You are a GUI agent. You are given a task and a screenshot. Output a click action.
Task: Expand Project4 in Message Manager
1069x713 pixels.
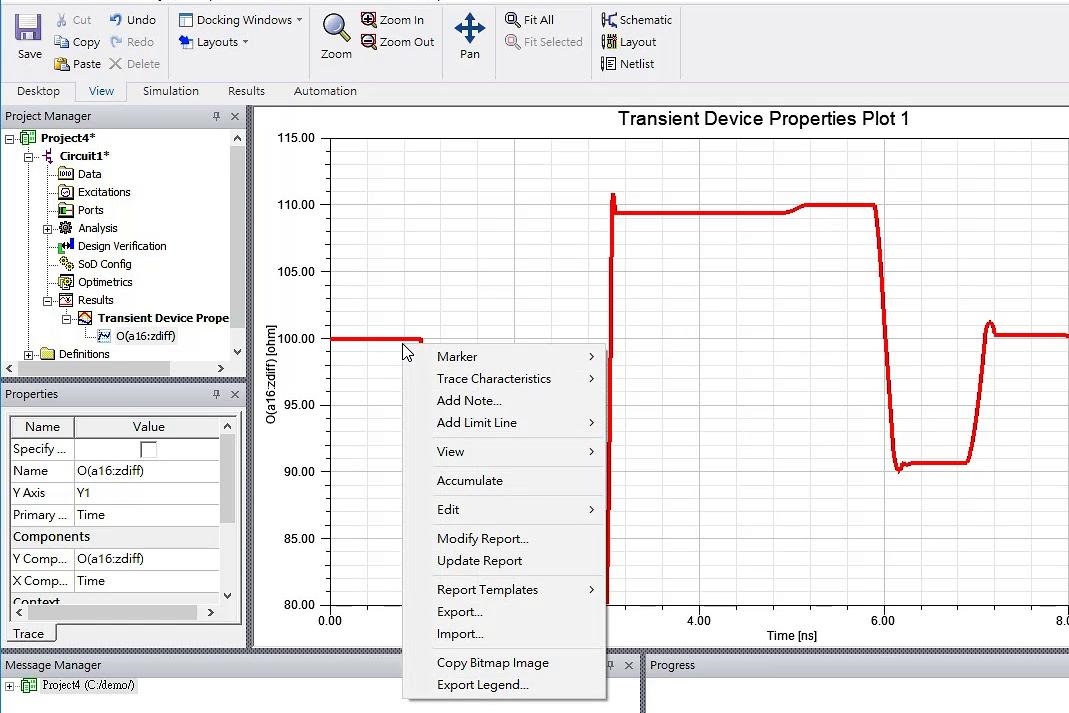(x=10, y=686)
